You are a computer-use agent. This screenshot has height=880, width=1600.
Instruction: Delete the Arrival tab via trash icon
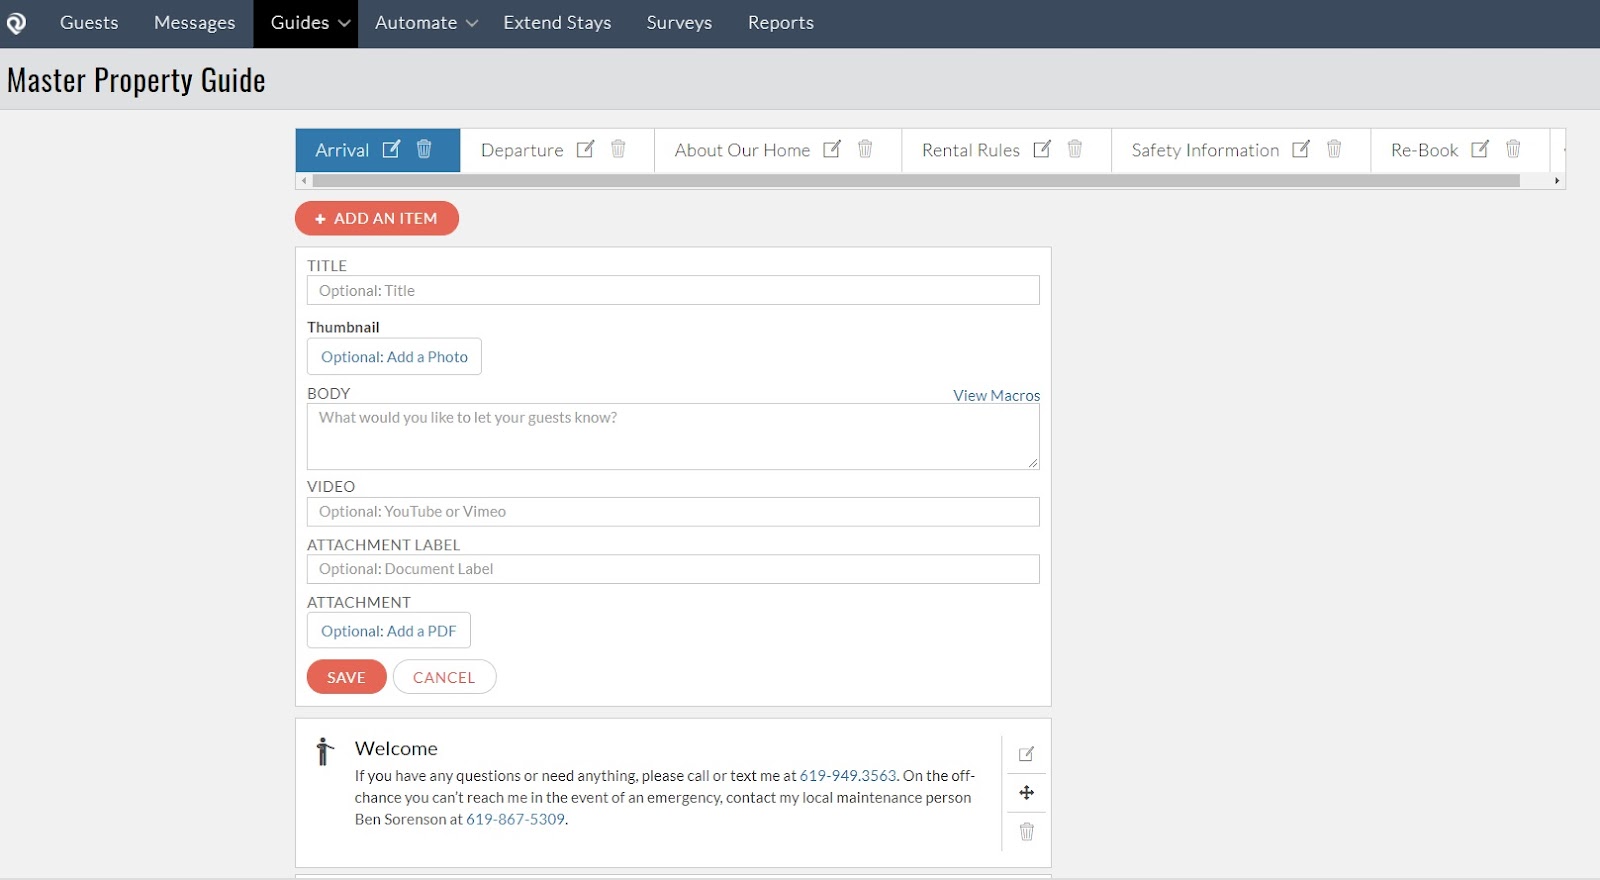click(424, 149)
